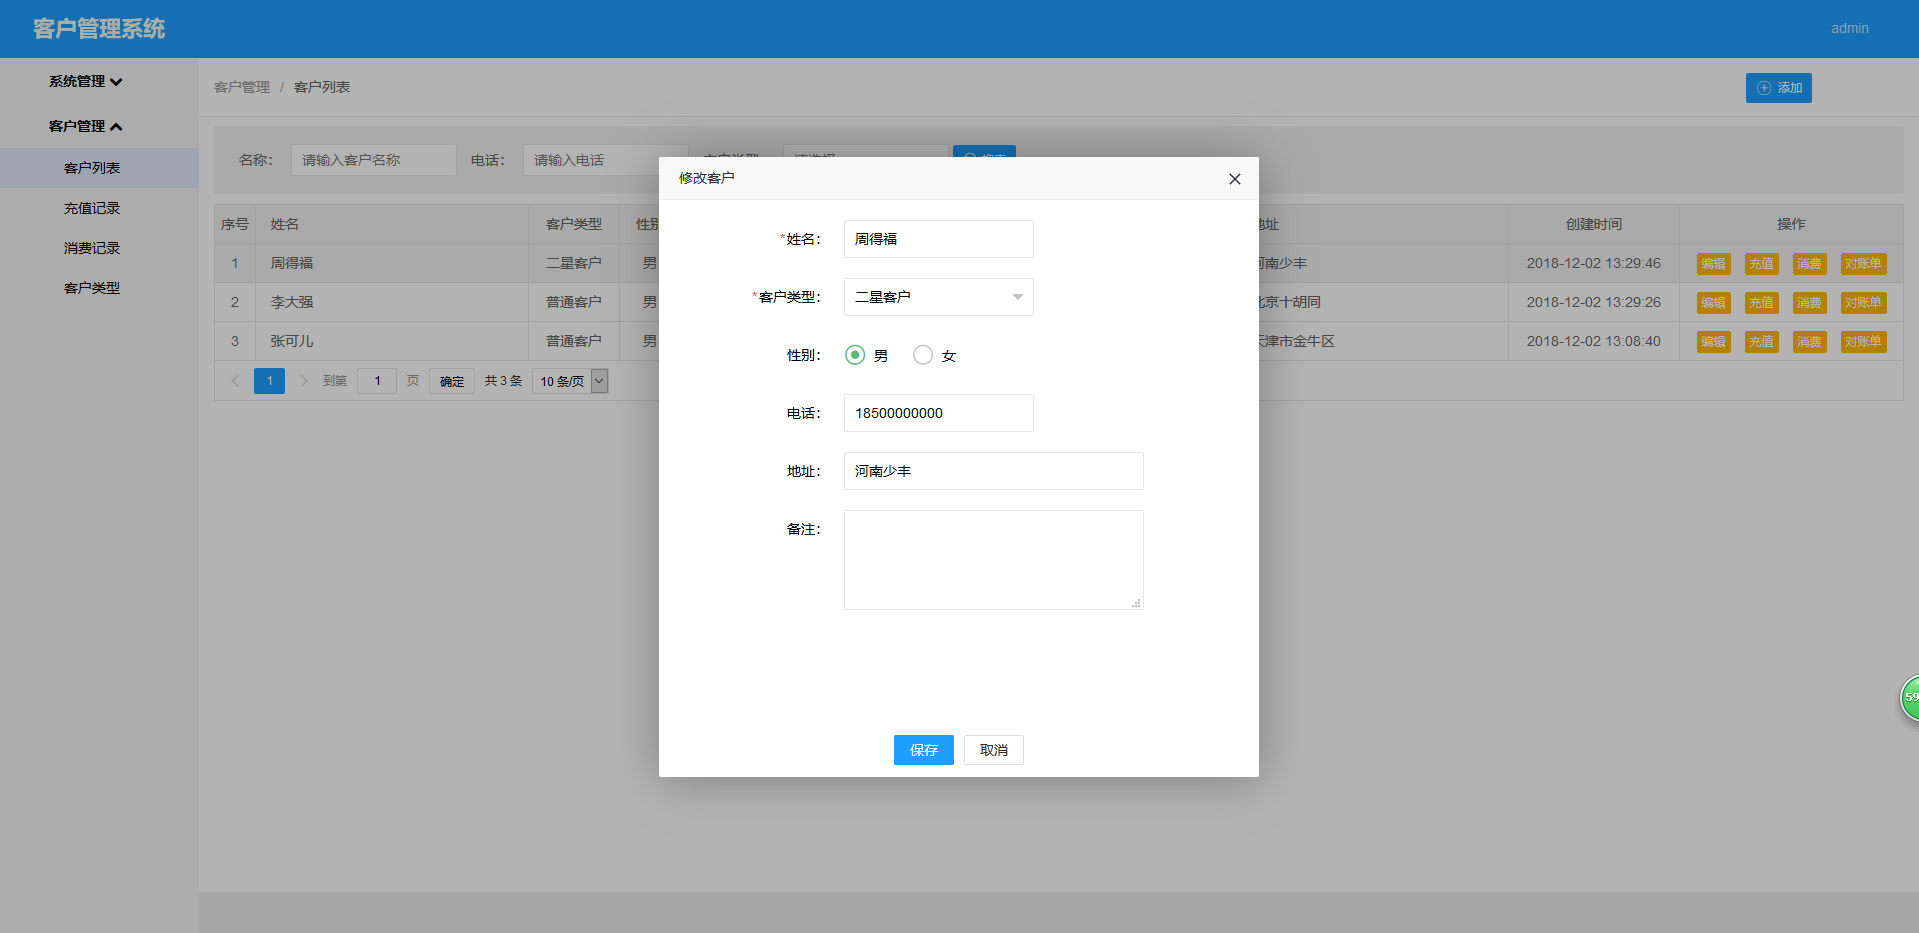Expand the 系统管理 sidebar section

pyautogui.click(x=84, y=82)
